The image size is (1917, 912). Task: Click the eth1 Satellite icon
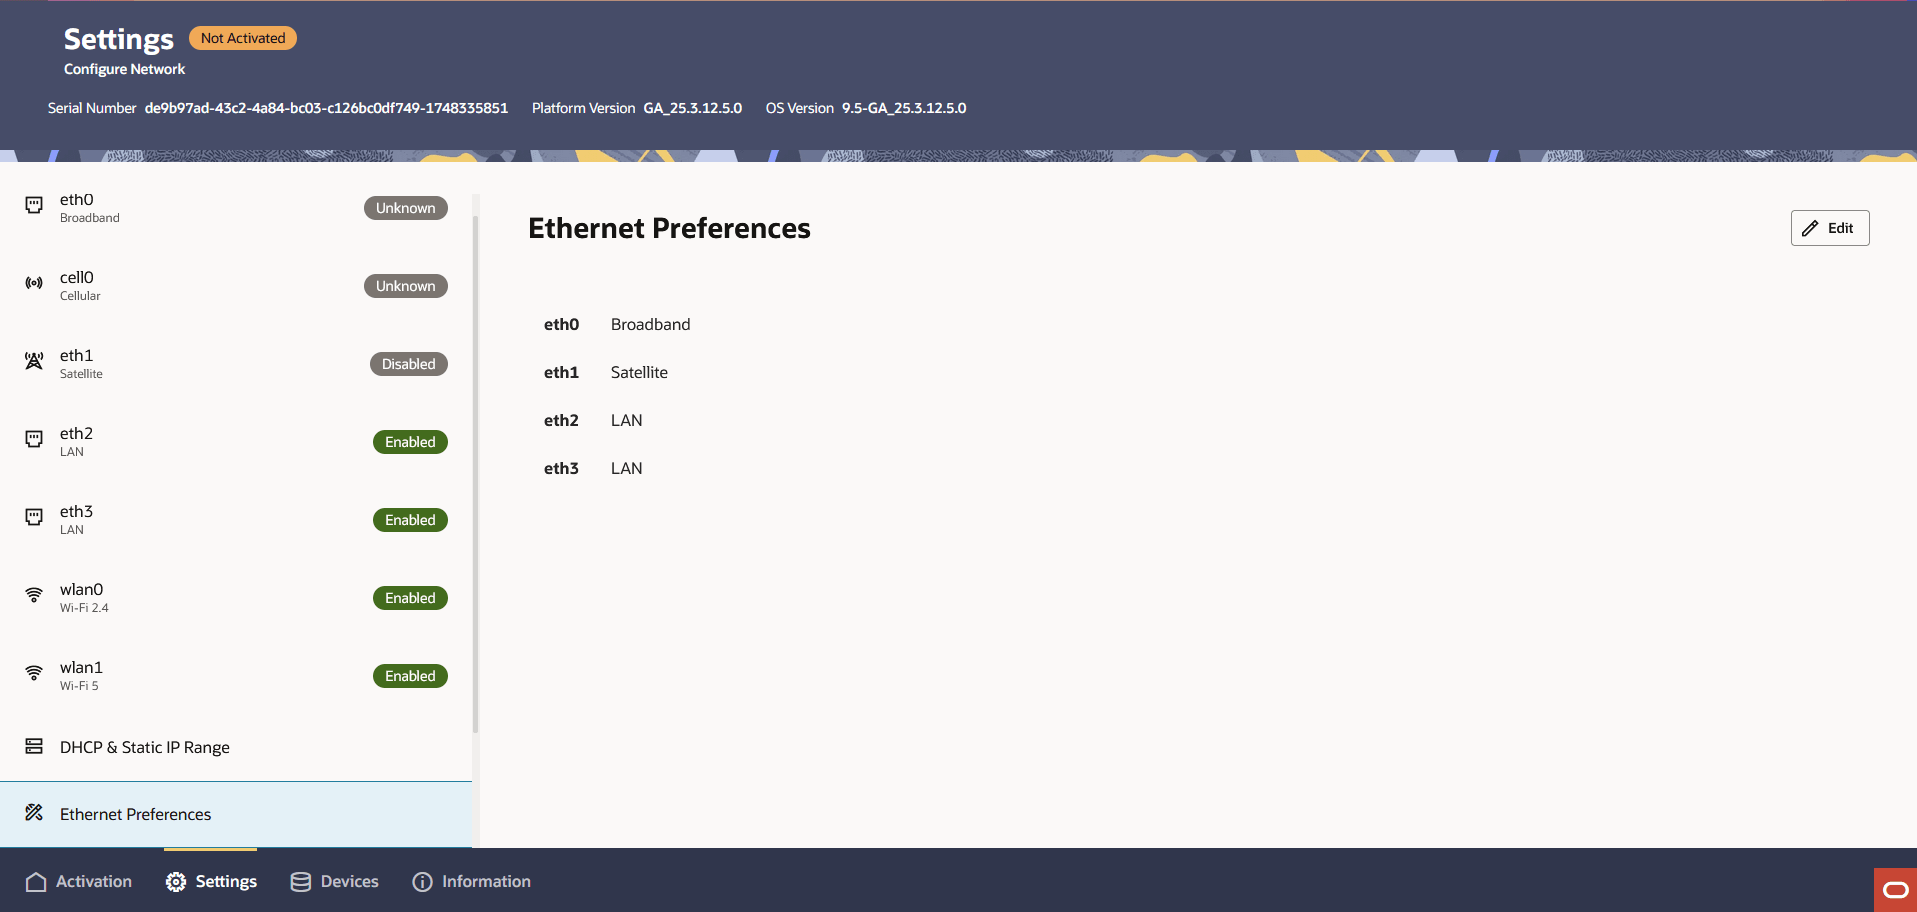tap(33, 360)
